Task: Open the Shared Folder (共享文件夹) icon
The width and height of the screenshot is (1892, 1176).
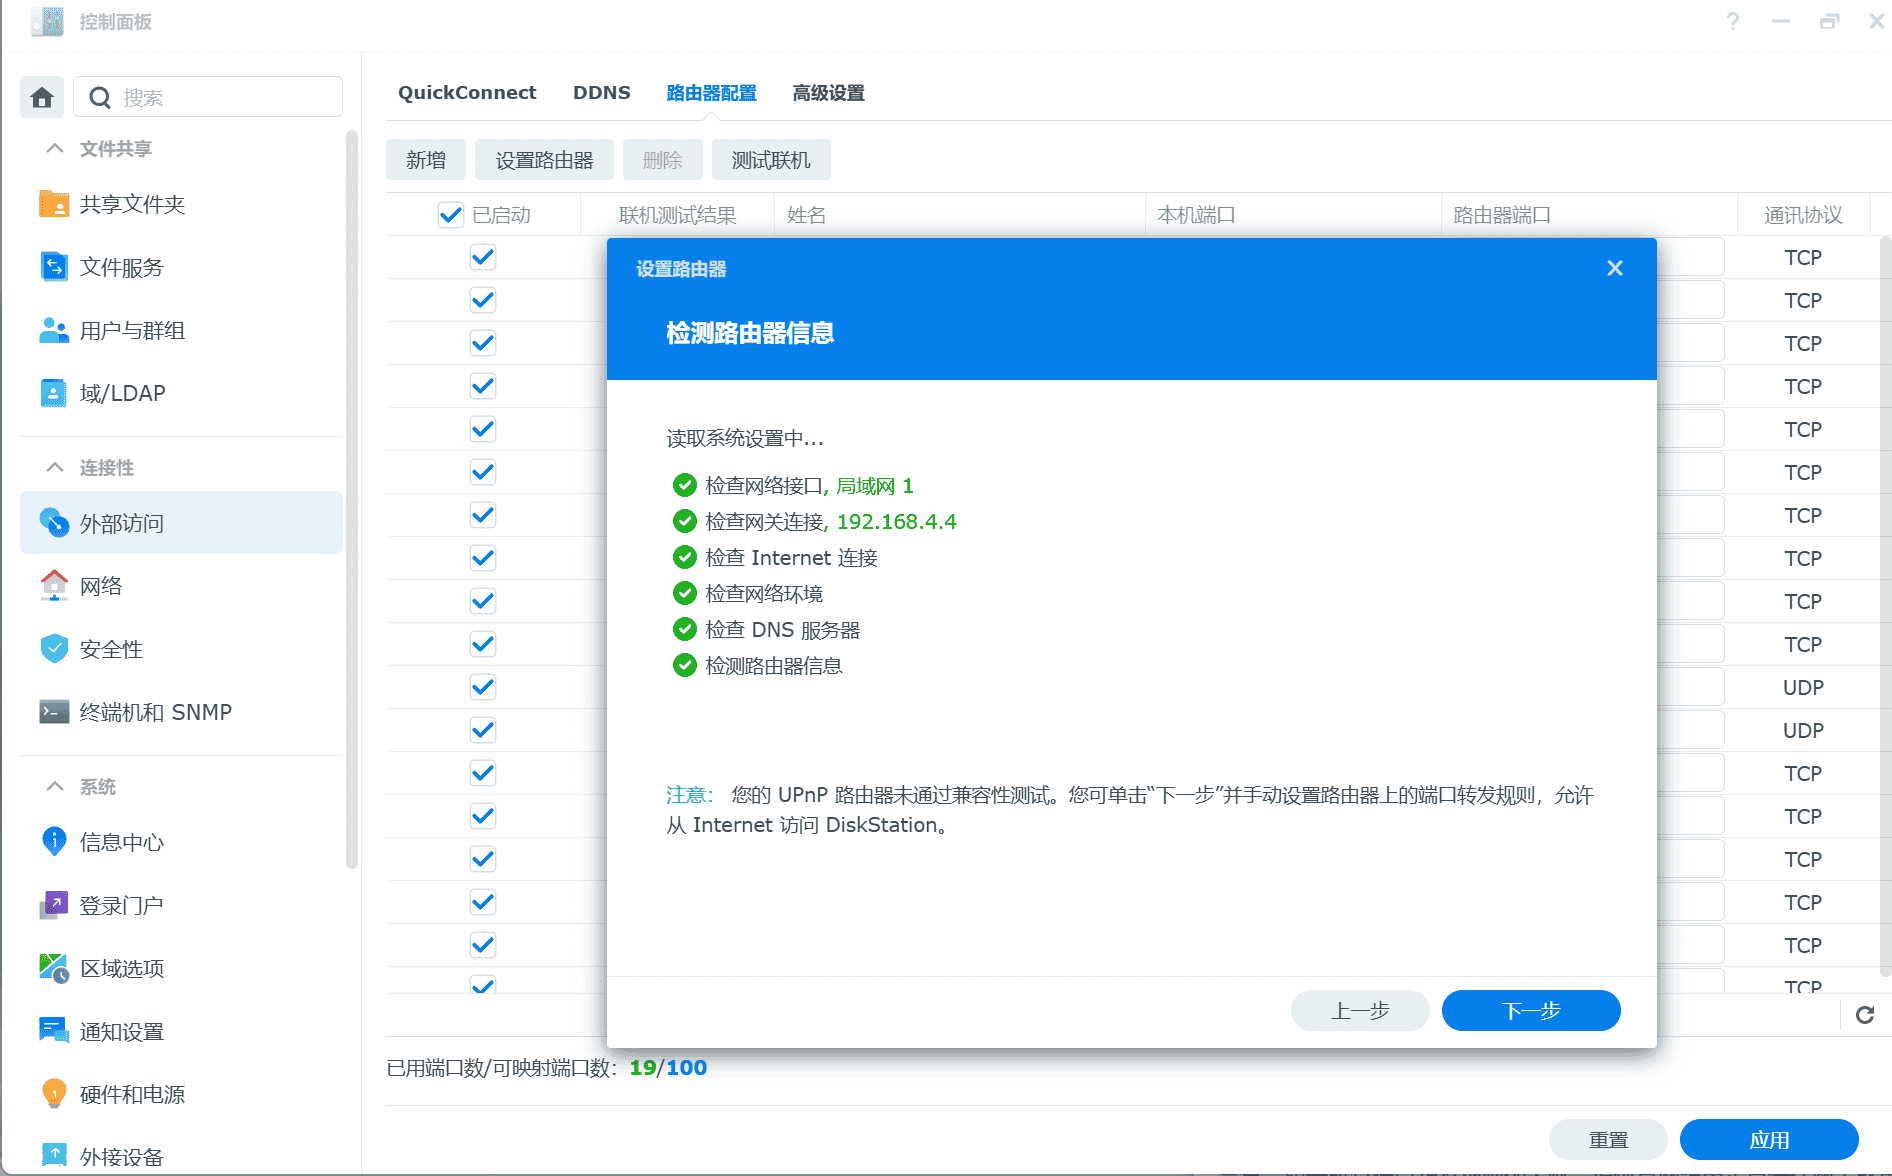Action: [54, 204]
